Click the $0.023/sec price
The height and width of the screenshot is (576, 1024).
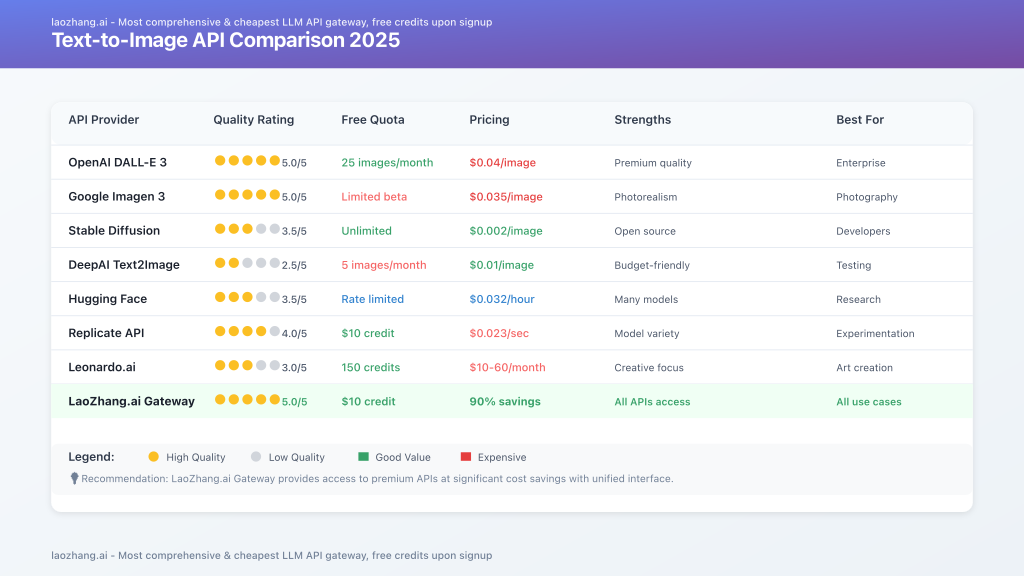tap(499, 333)
